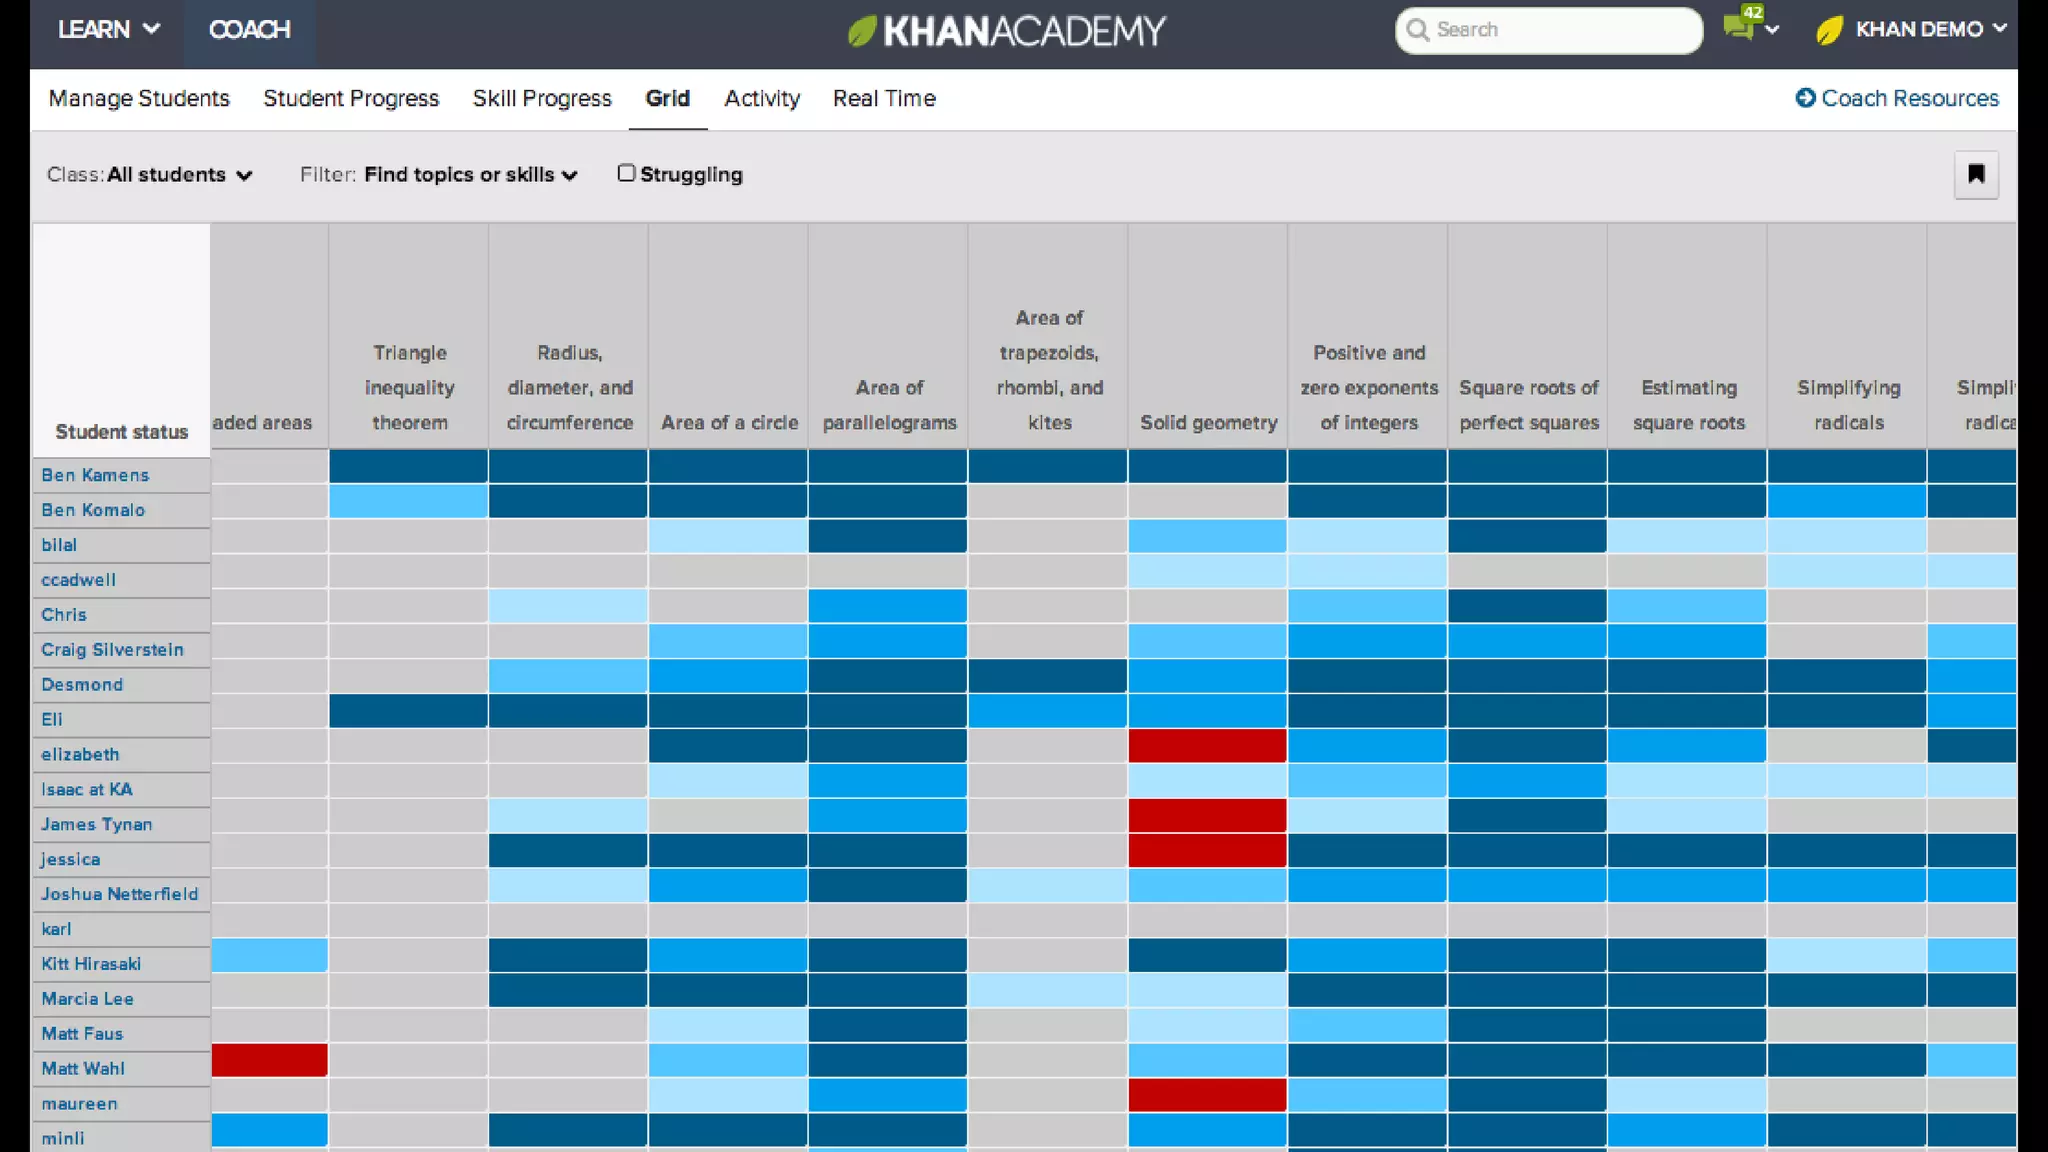The height and width of the screenshot is (1152, 2048).
Task: Click the Coach Resources arrow icon
Action: tap(1805, 98)
